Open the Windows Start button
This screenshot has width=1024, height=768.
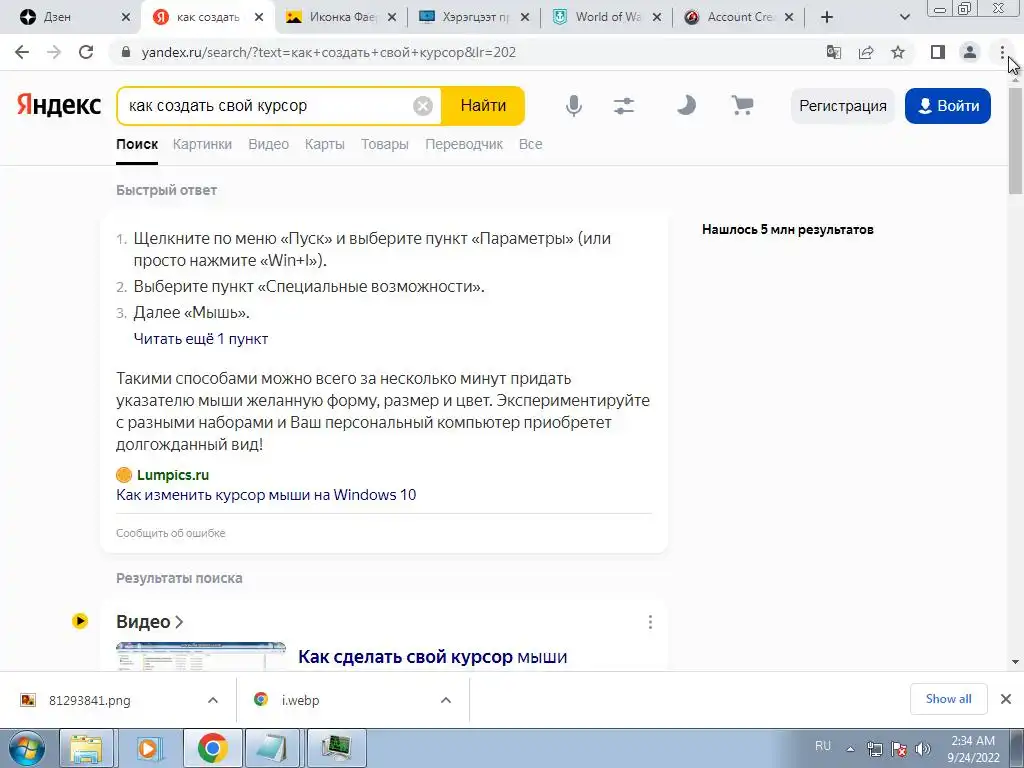tap(25, 748)
